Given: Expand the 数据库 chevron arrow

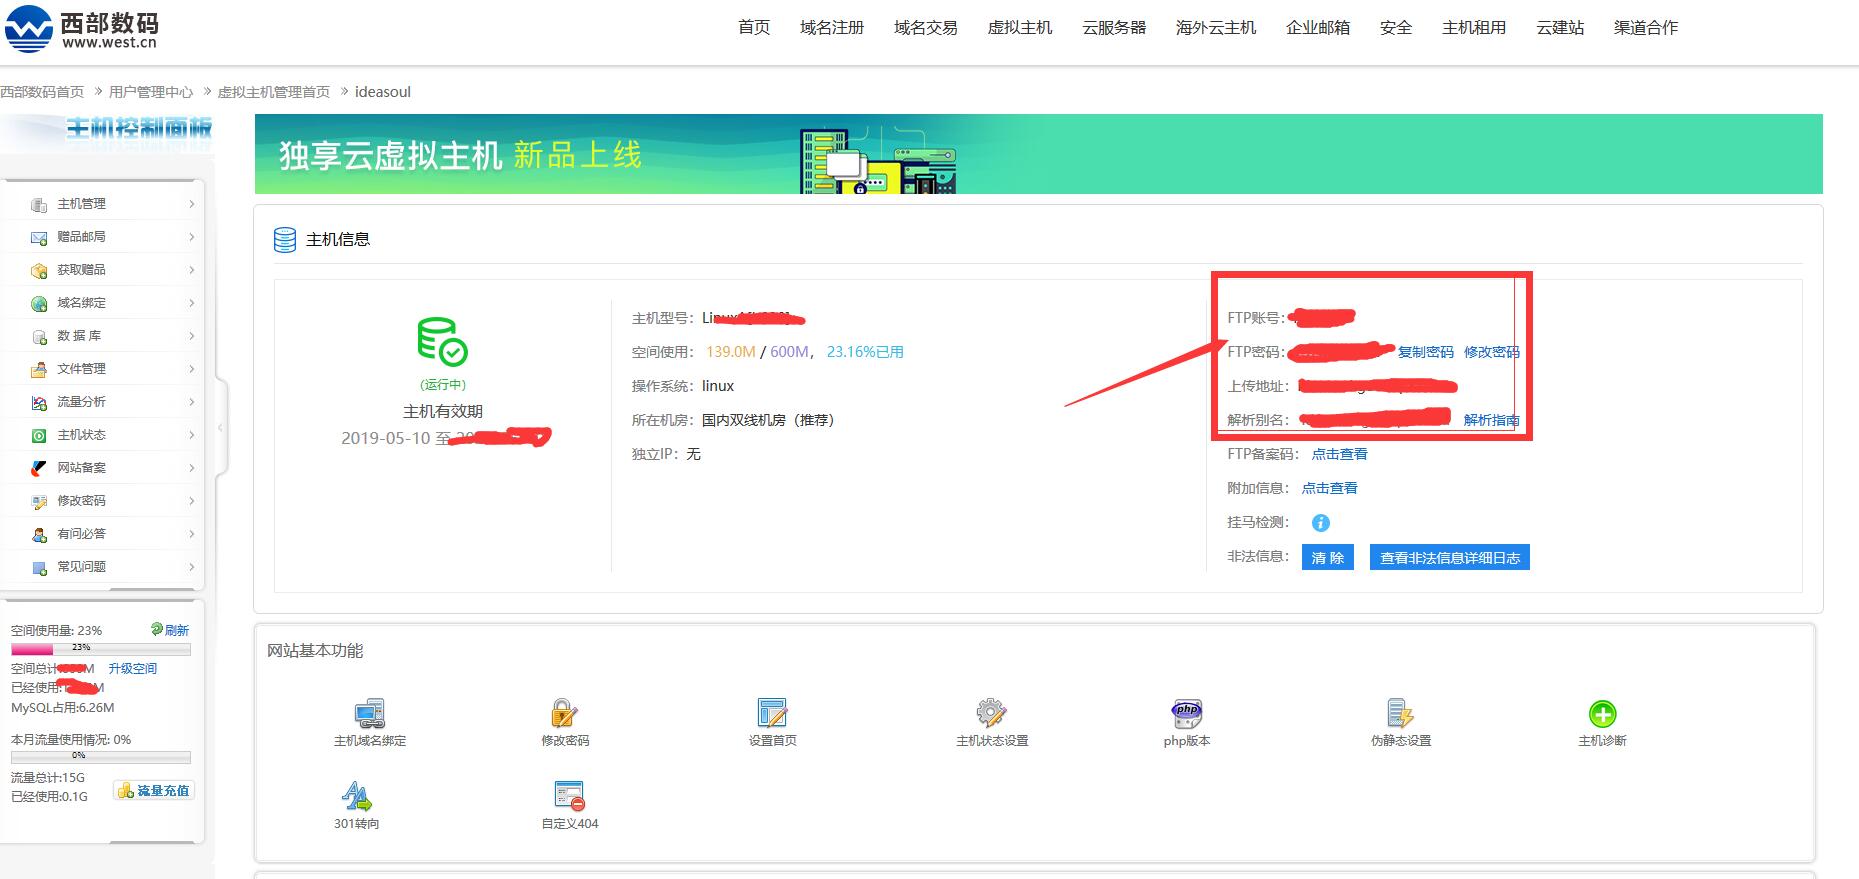Looking at the screenshot, I should 191,336.
